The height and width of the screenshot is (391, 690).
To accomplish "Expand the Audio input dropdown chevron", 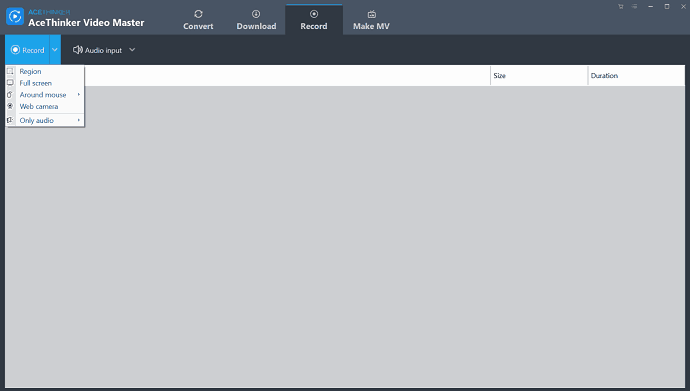I will point(132,50).
